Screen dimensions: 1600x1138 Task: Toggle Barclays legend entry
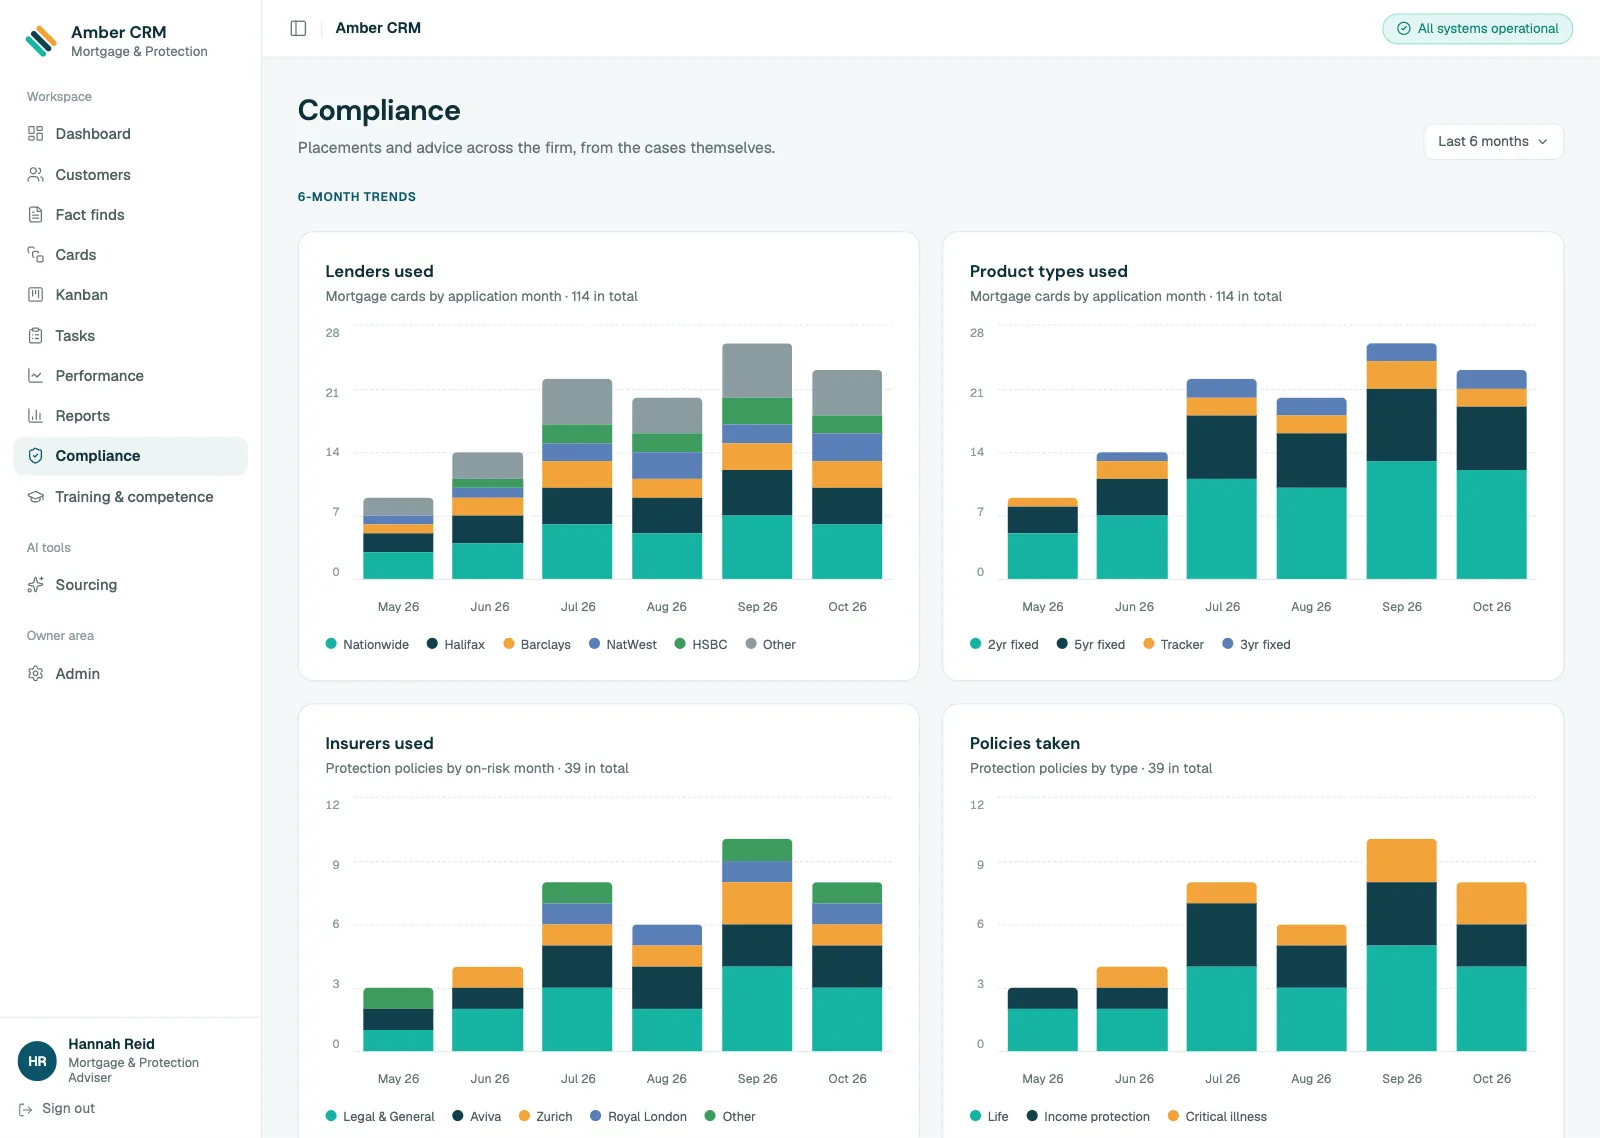click(x=537, y=645)
